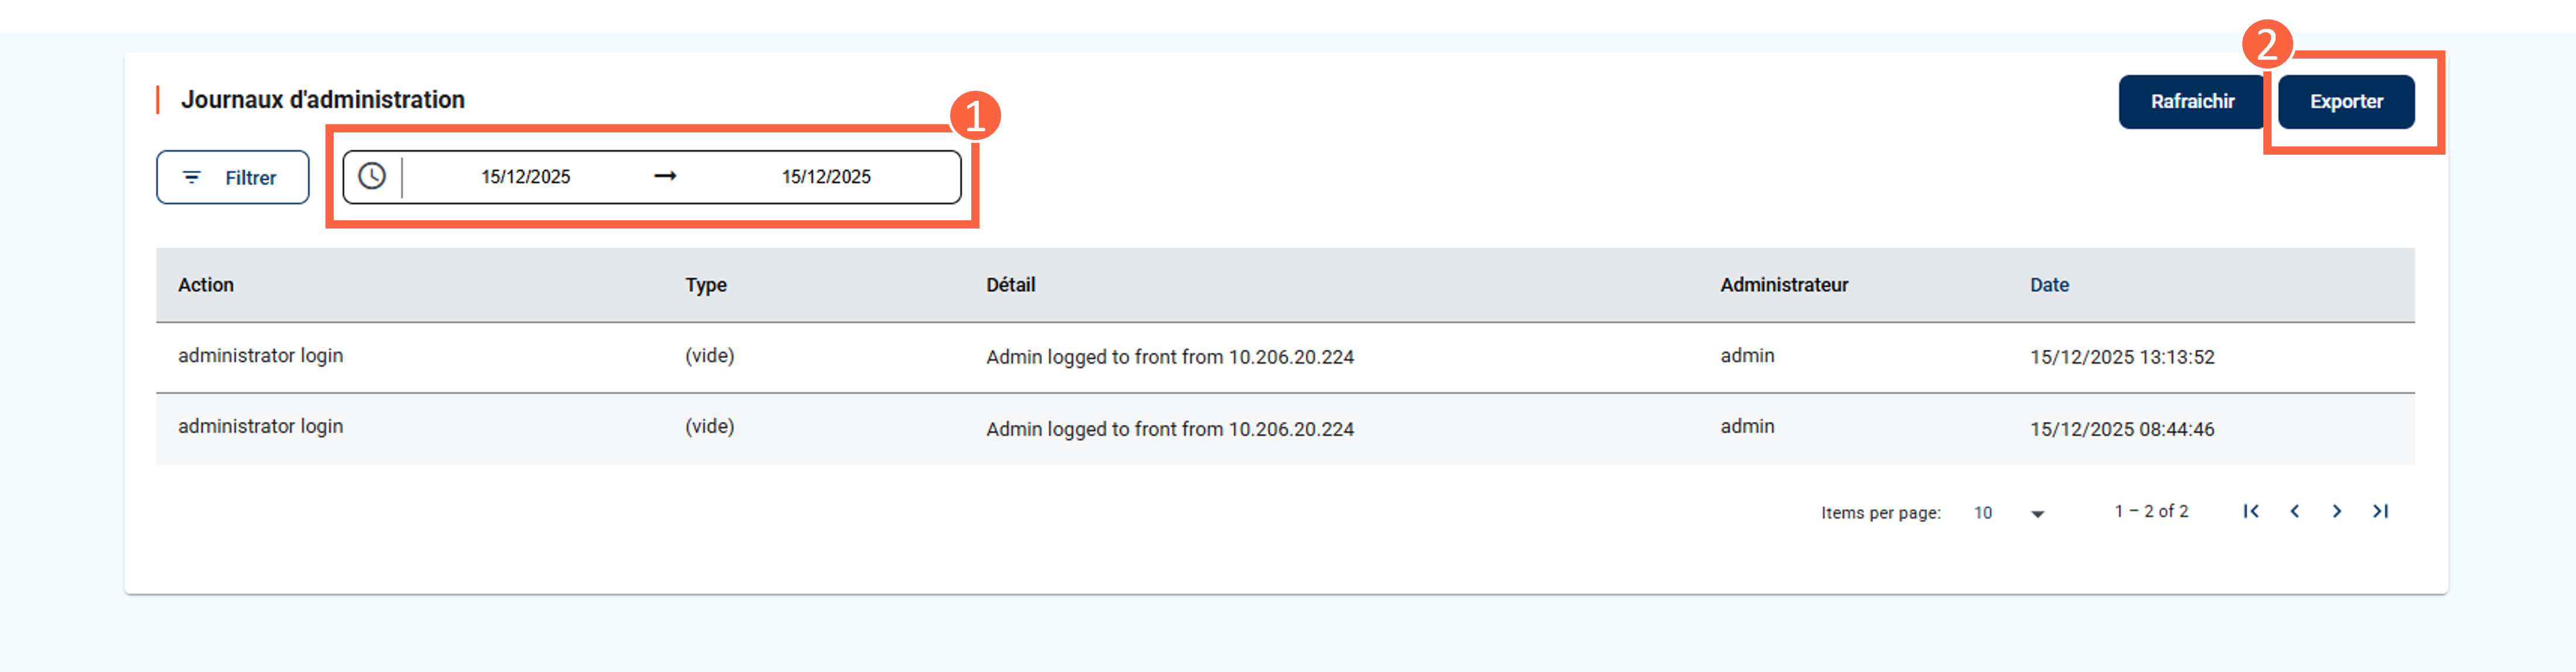Click the Détail column header
The width and height of the screenshot is (2576, 672).
(x=1010, y=285)
